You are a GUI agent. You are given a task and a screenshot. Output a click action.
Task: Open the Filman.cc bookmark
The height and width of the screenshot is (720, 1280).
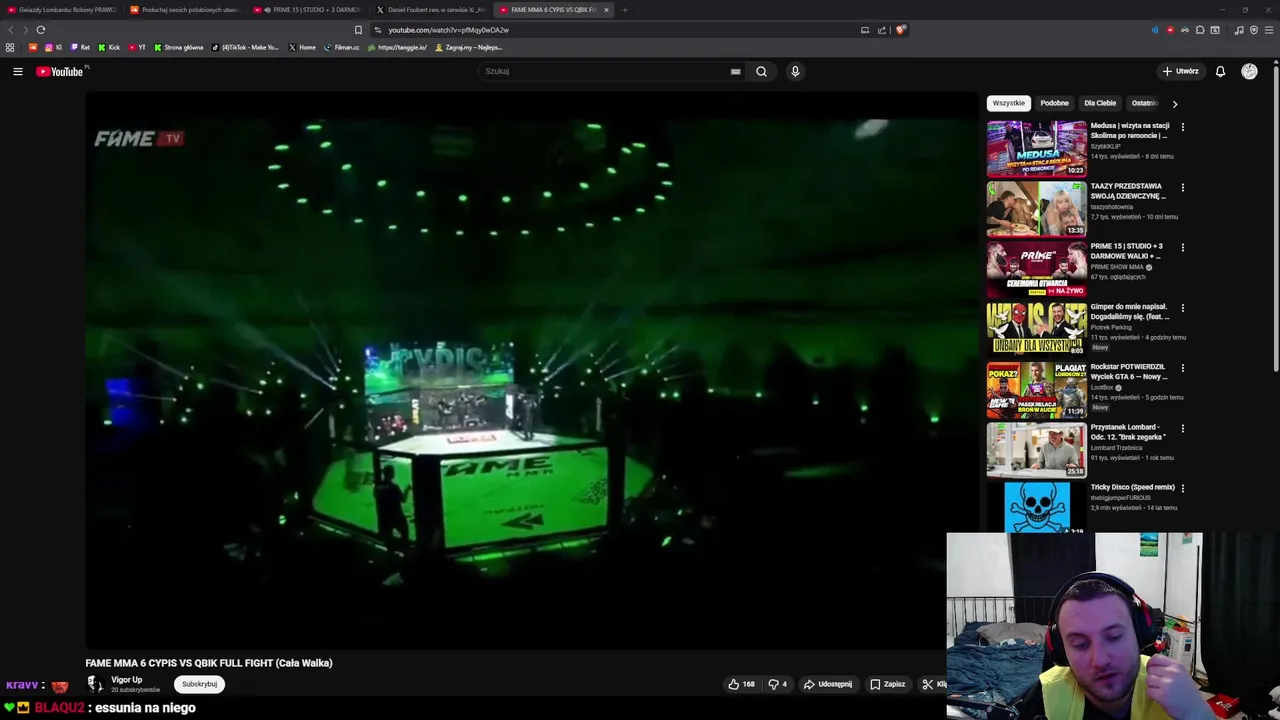341,47
